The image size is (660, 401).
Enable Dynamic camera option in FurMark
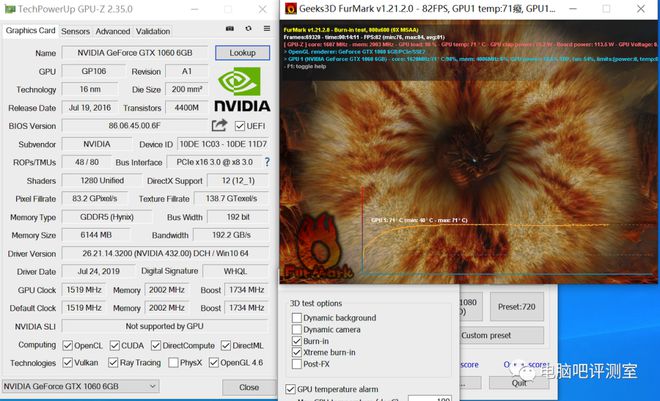(297, 329)
